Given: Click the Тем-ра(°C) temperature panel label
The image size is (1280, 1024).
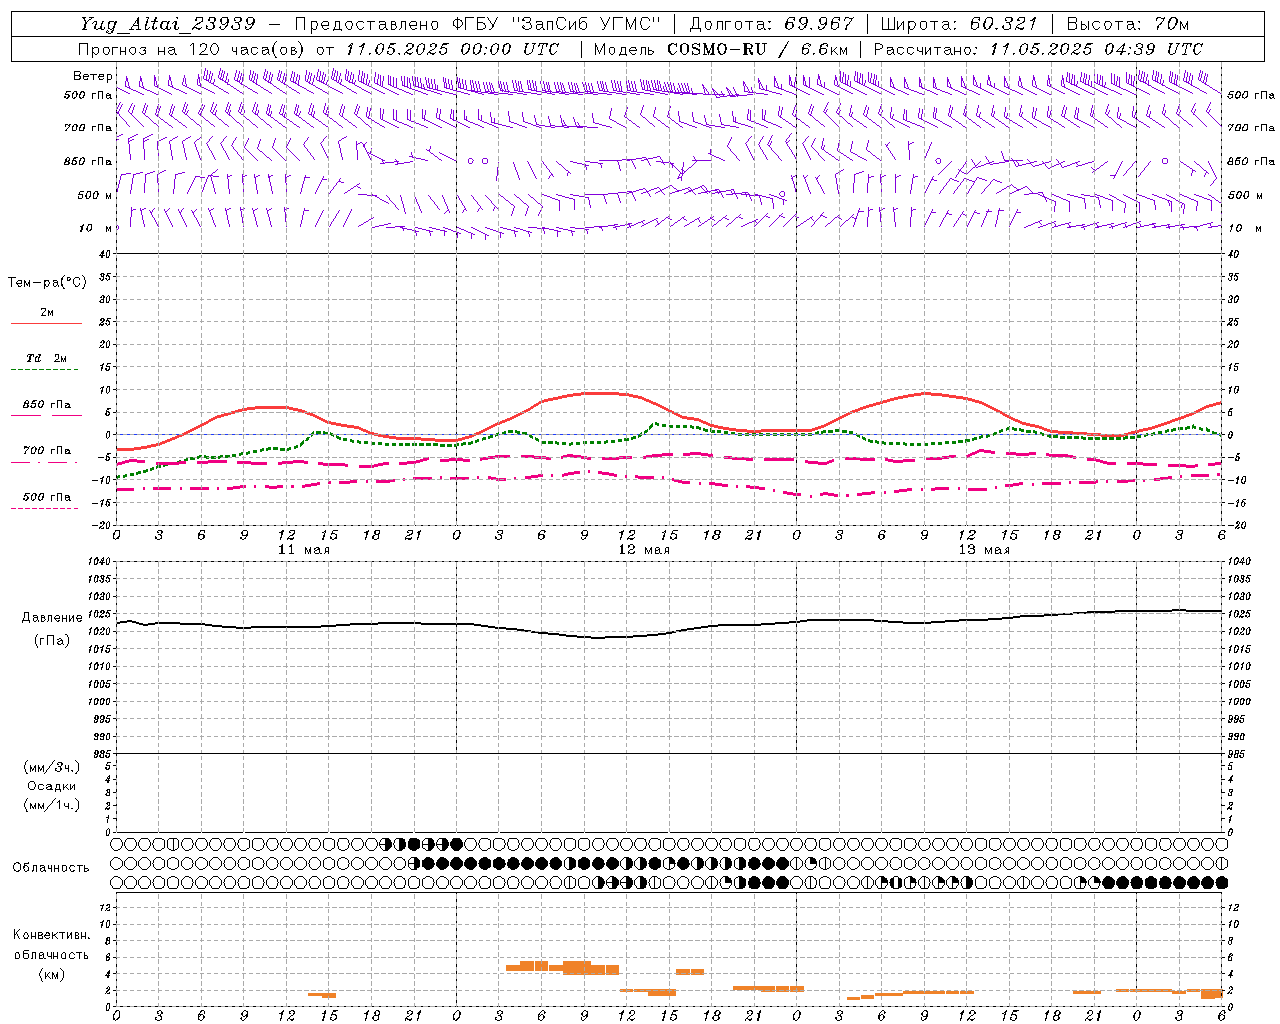Looking at the screenshot, I should coord(47,283).
